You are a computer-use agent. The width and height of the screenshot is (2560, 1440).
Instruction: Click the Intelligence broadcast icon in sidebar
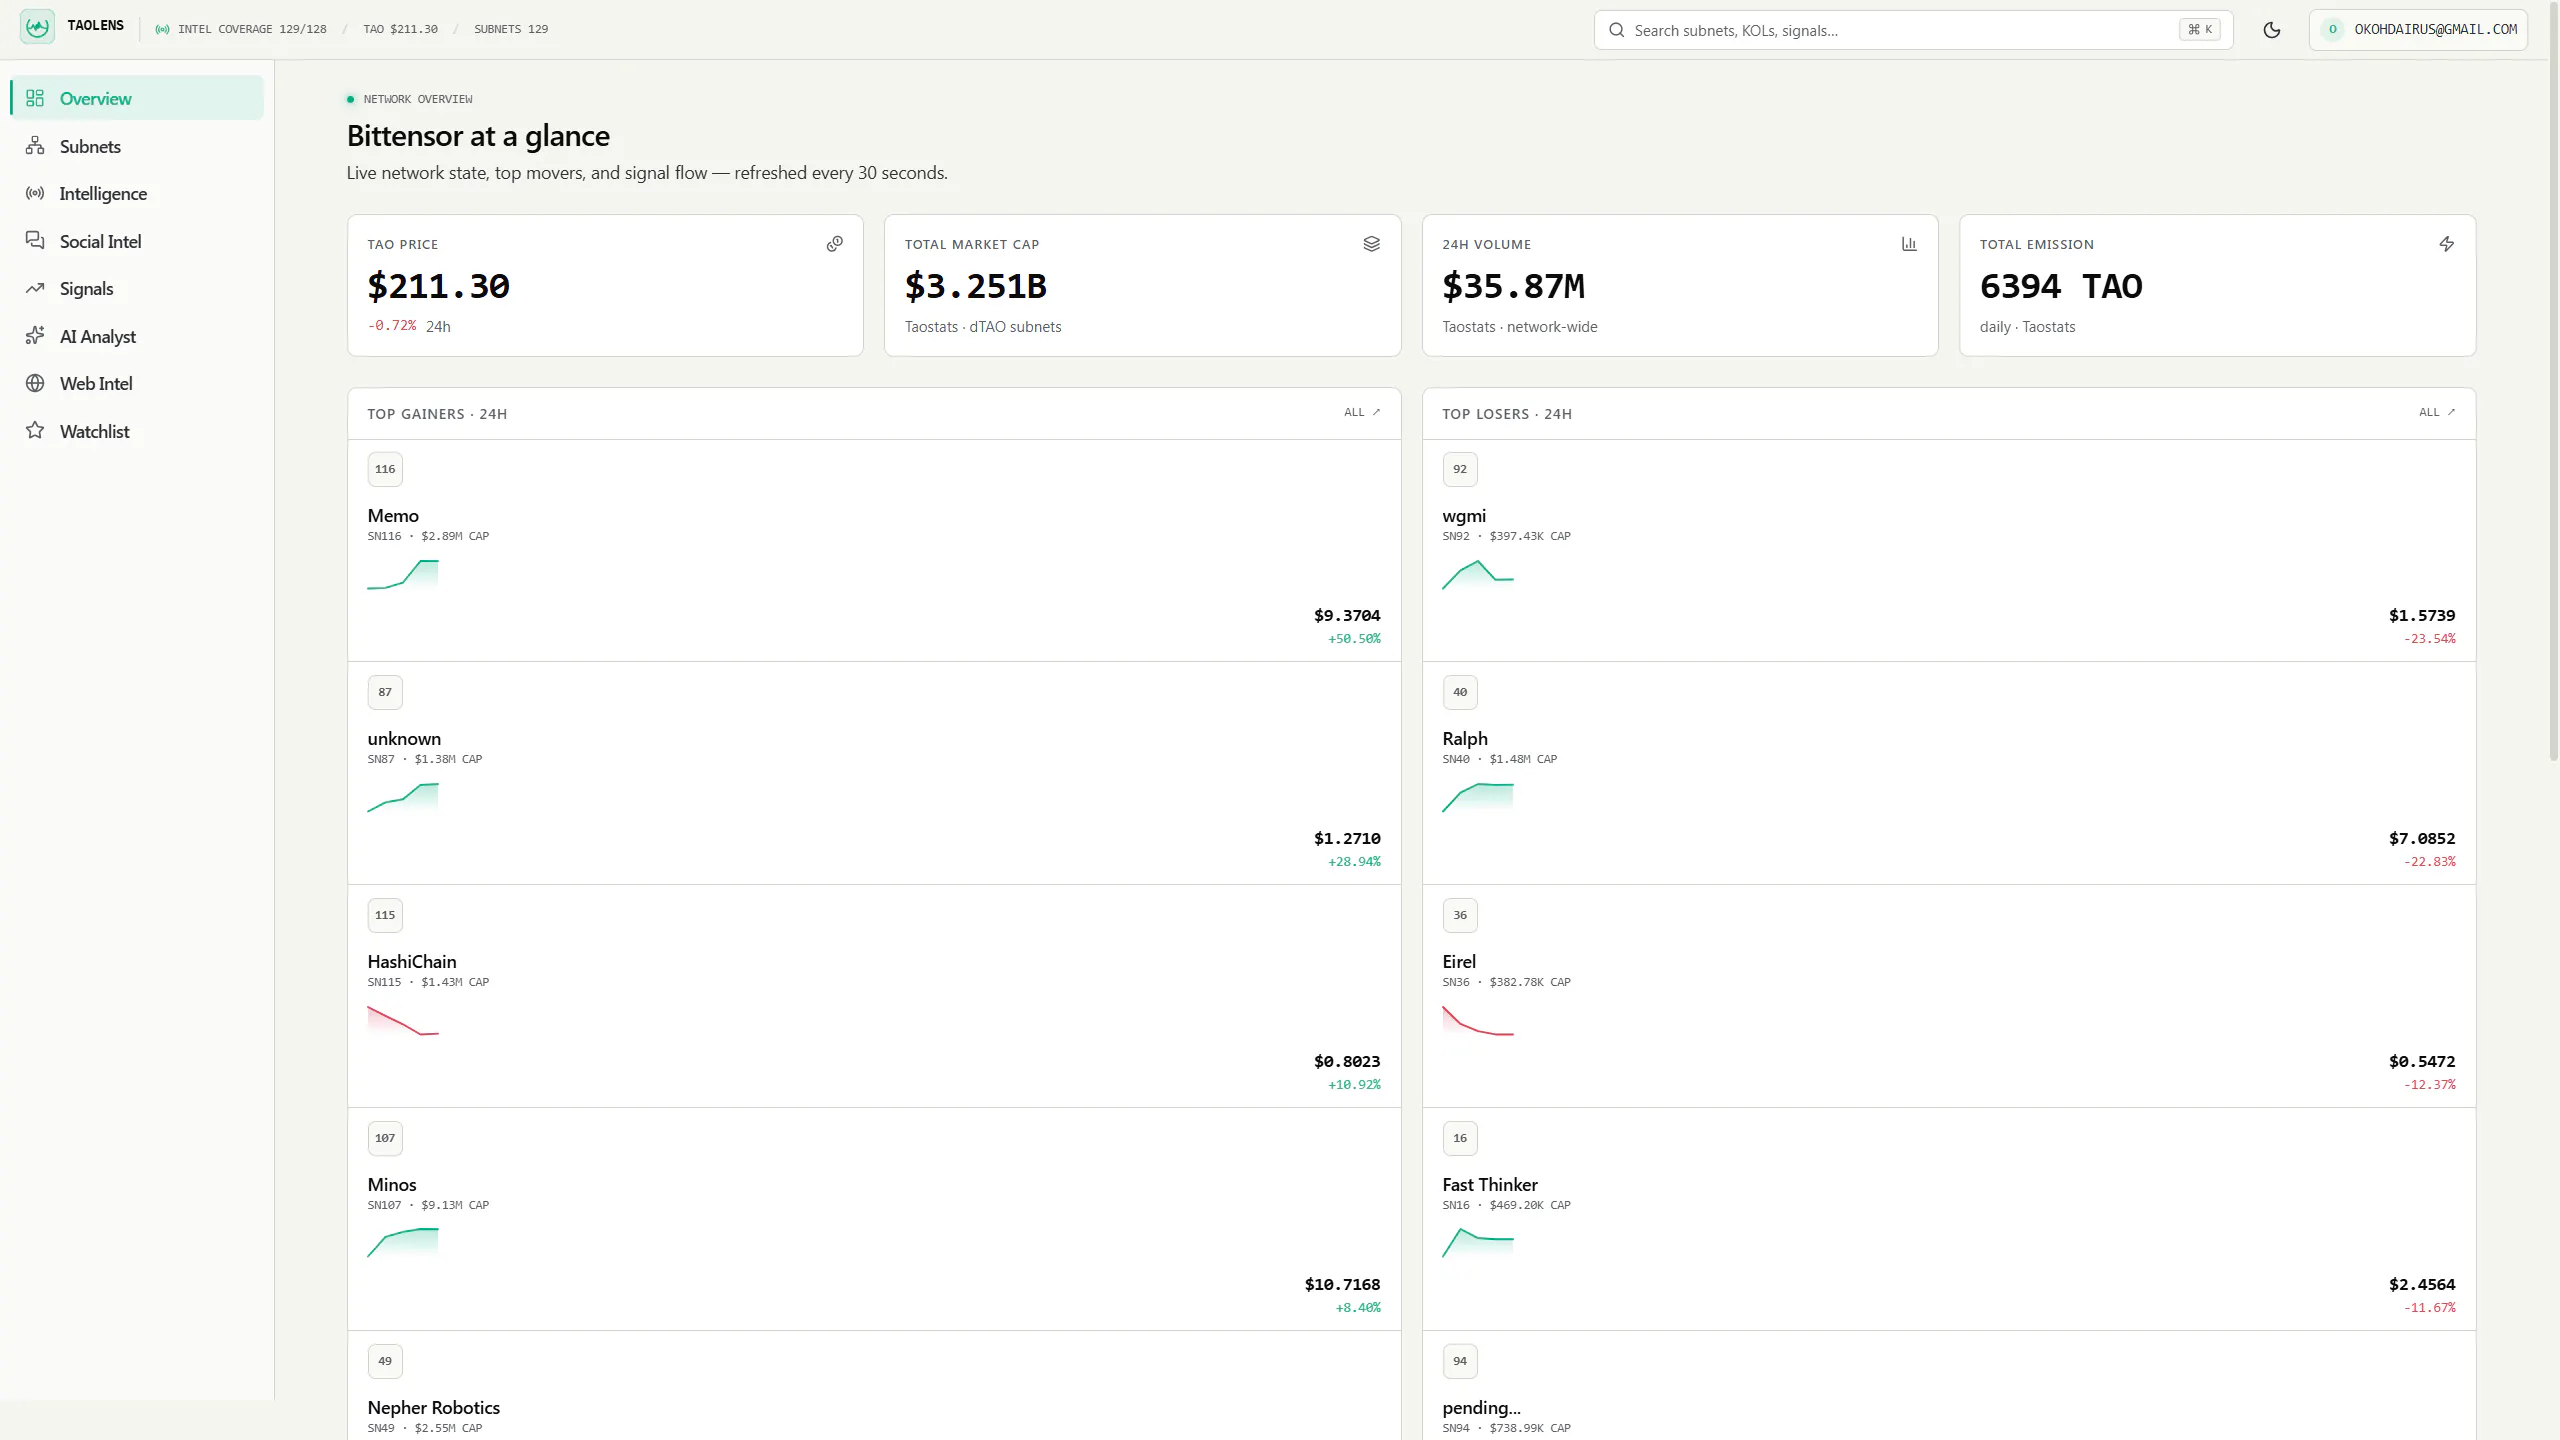pos(35,193)
